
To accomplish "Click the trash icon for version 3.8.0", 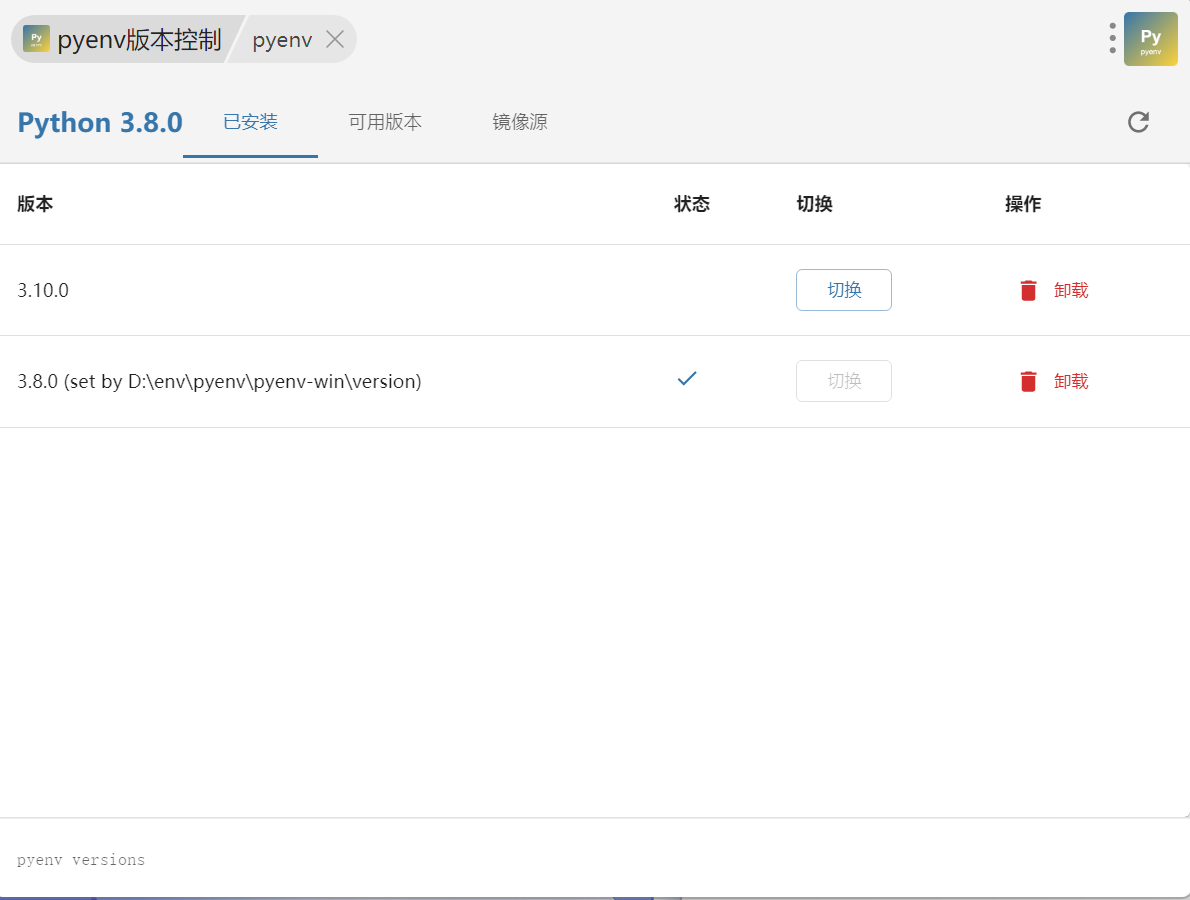I will click(x=1028, y=381).
